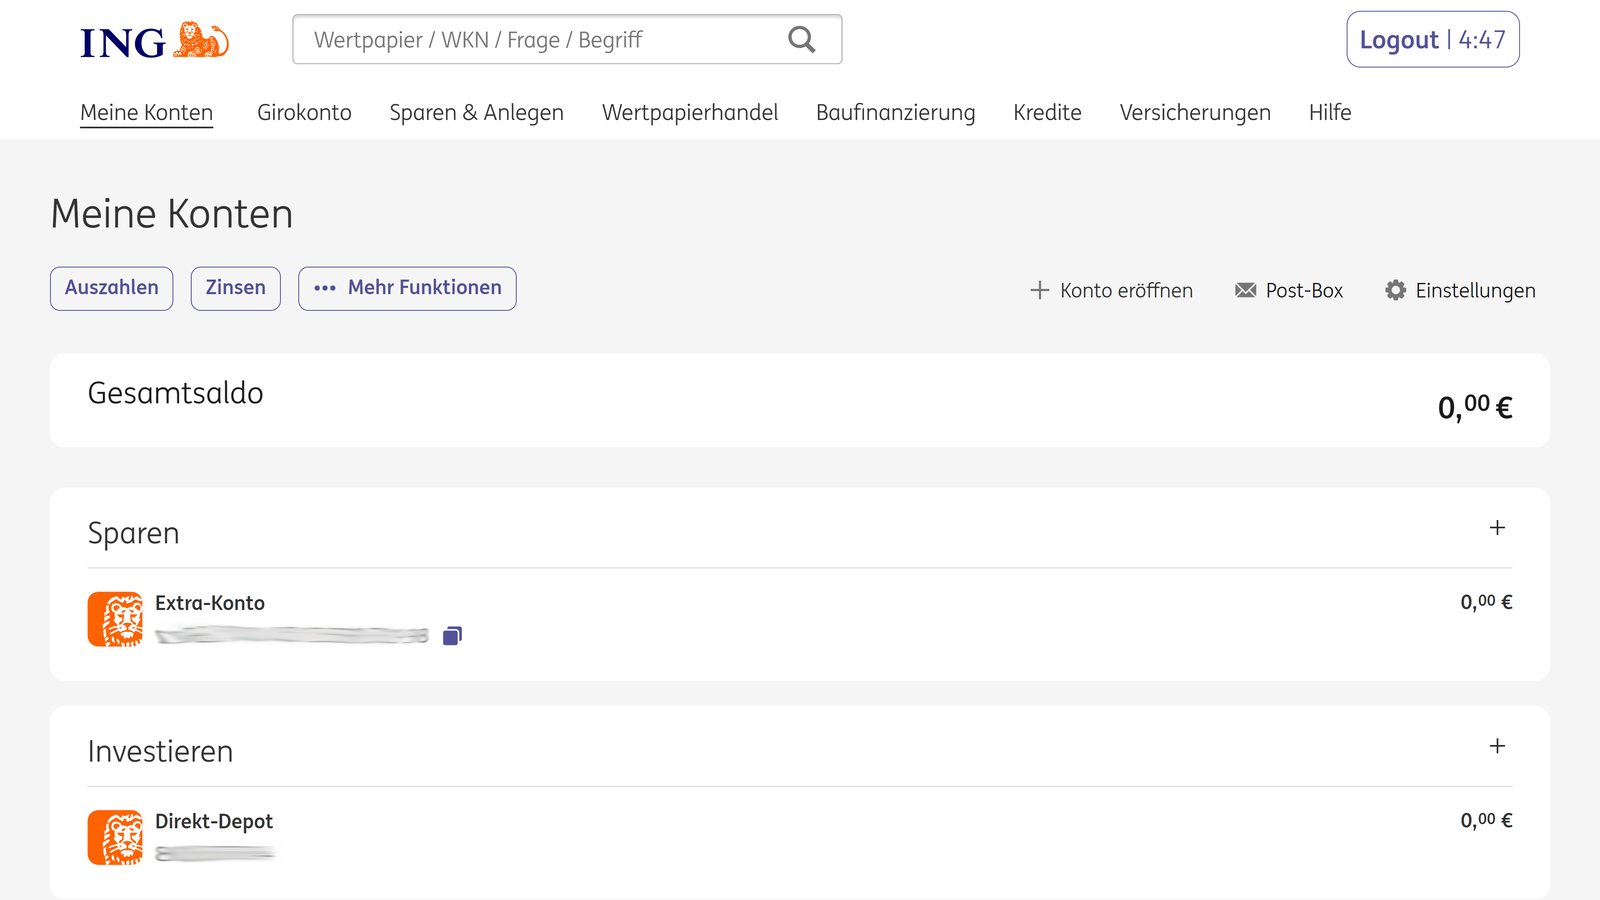Switch to the Girokonto tab

coord(303,112)
